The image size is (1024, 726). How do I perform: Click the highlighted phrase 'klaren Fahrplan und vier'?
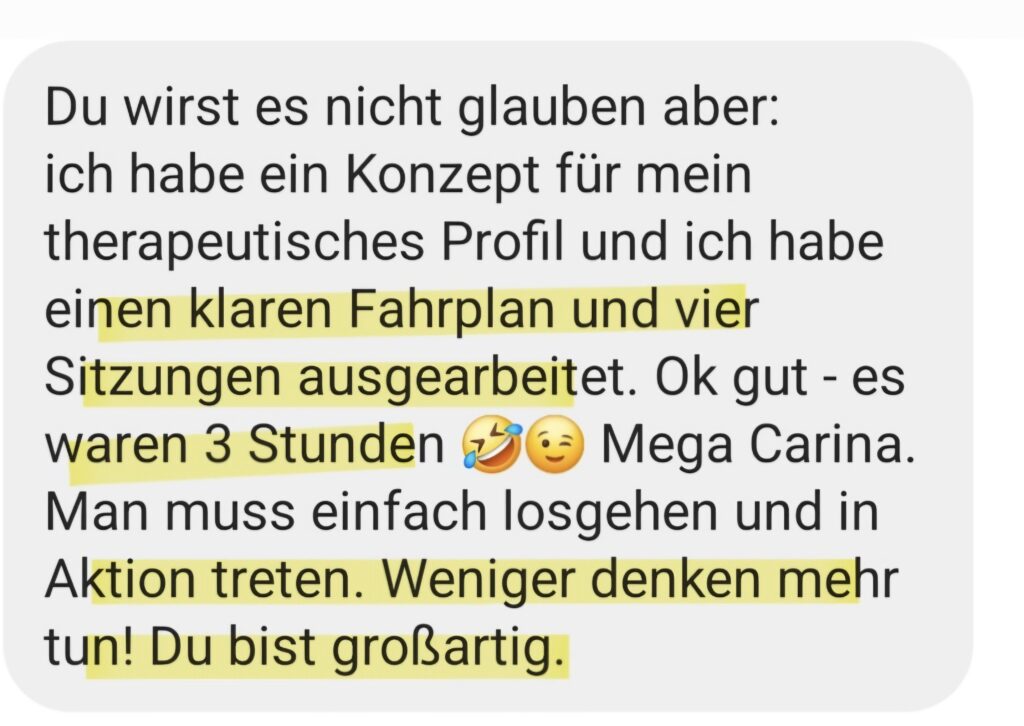click(x=473, y=310)
